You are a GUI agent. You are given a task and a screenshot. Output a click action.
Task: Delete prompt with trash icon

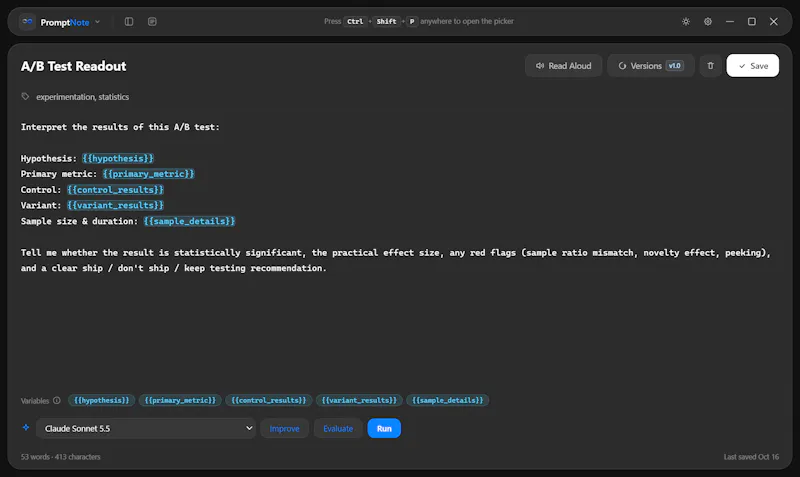[710, 66]
